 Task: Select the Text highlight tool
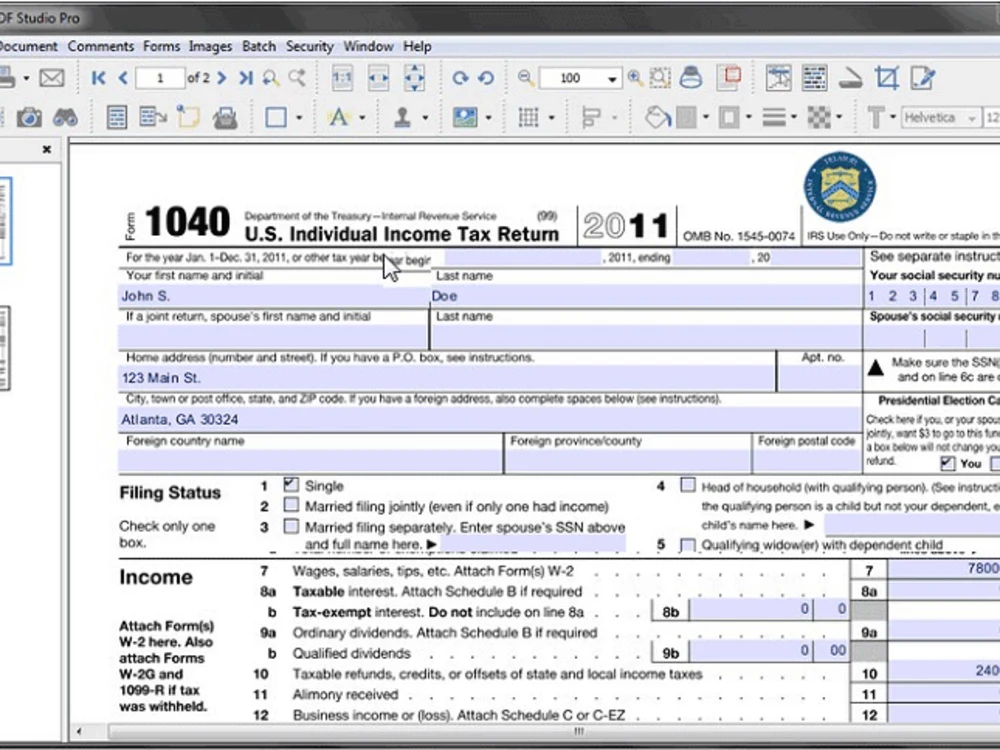coord(340,117)
